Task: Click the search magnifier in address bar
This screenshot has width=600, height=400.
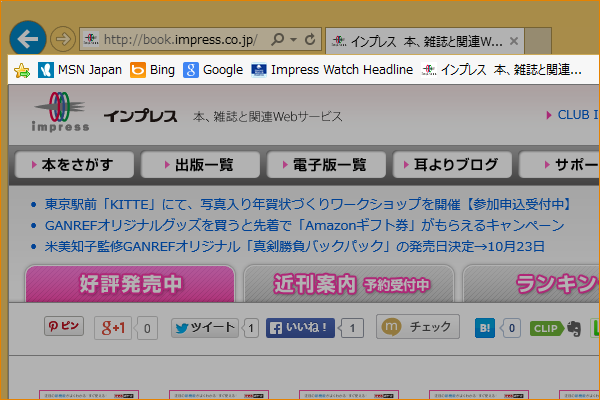Action: pos(277,39)
